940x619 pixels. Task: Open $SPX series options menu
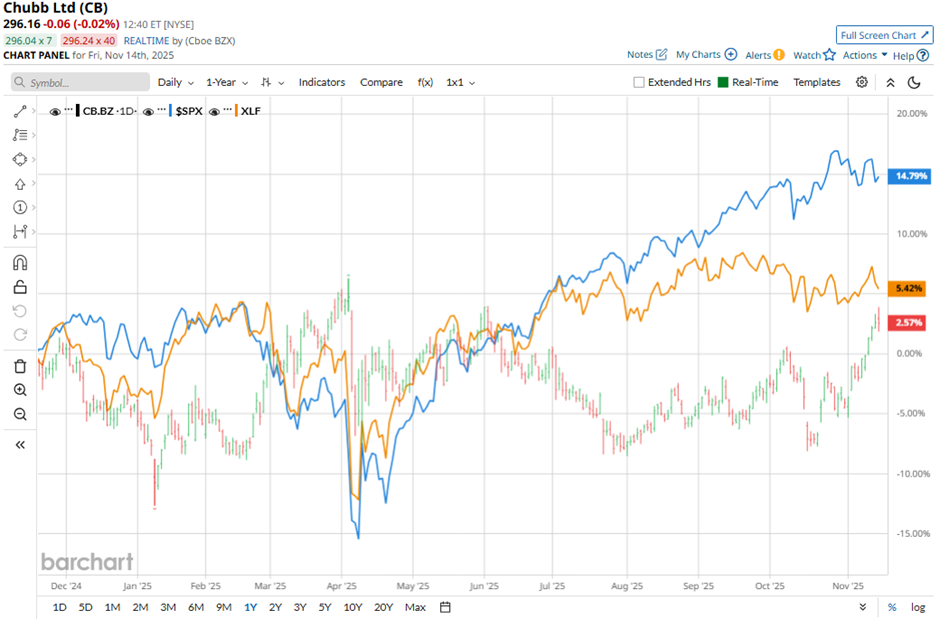pyautogui.click(x=162, y=110)
